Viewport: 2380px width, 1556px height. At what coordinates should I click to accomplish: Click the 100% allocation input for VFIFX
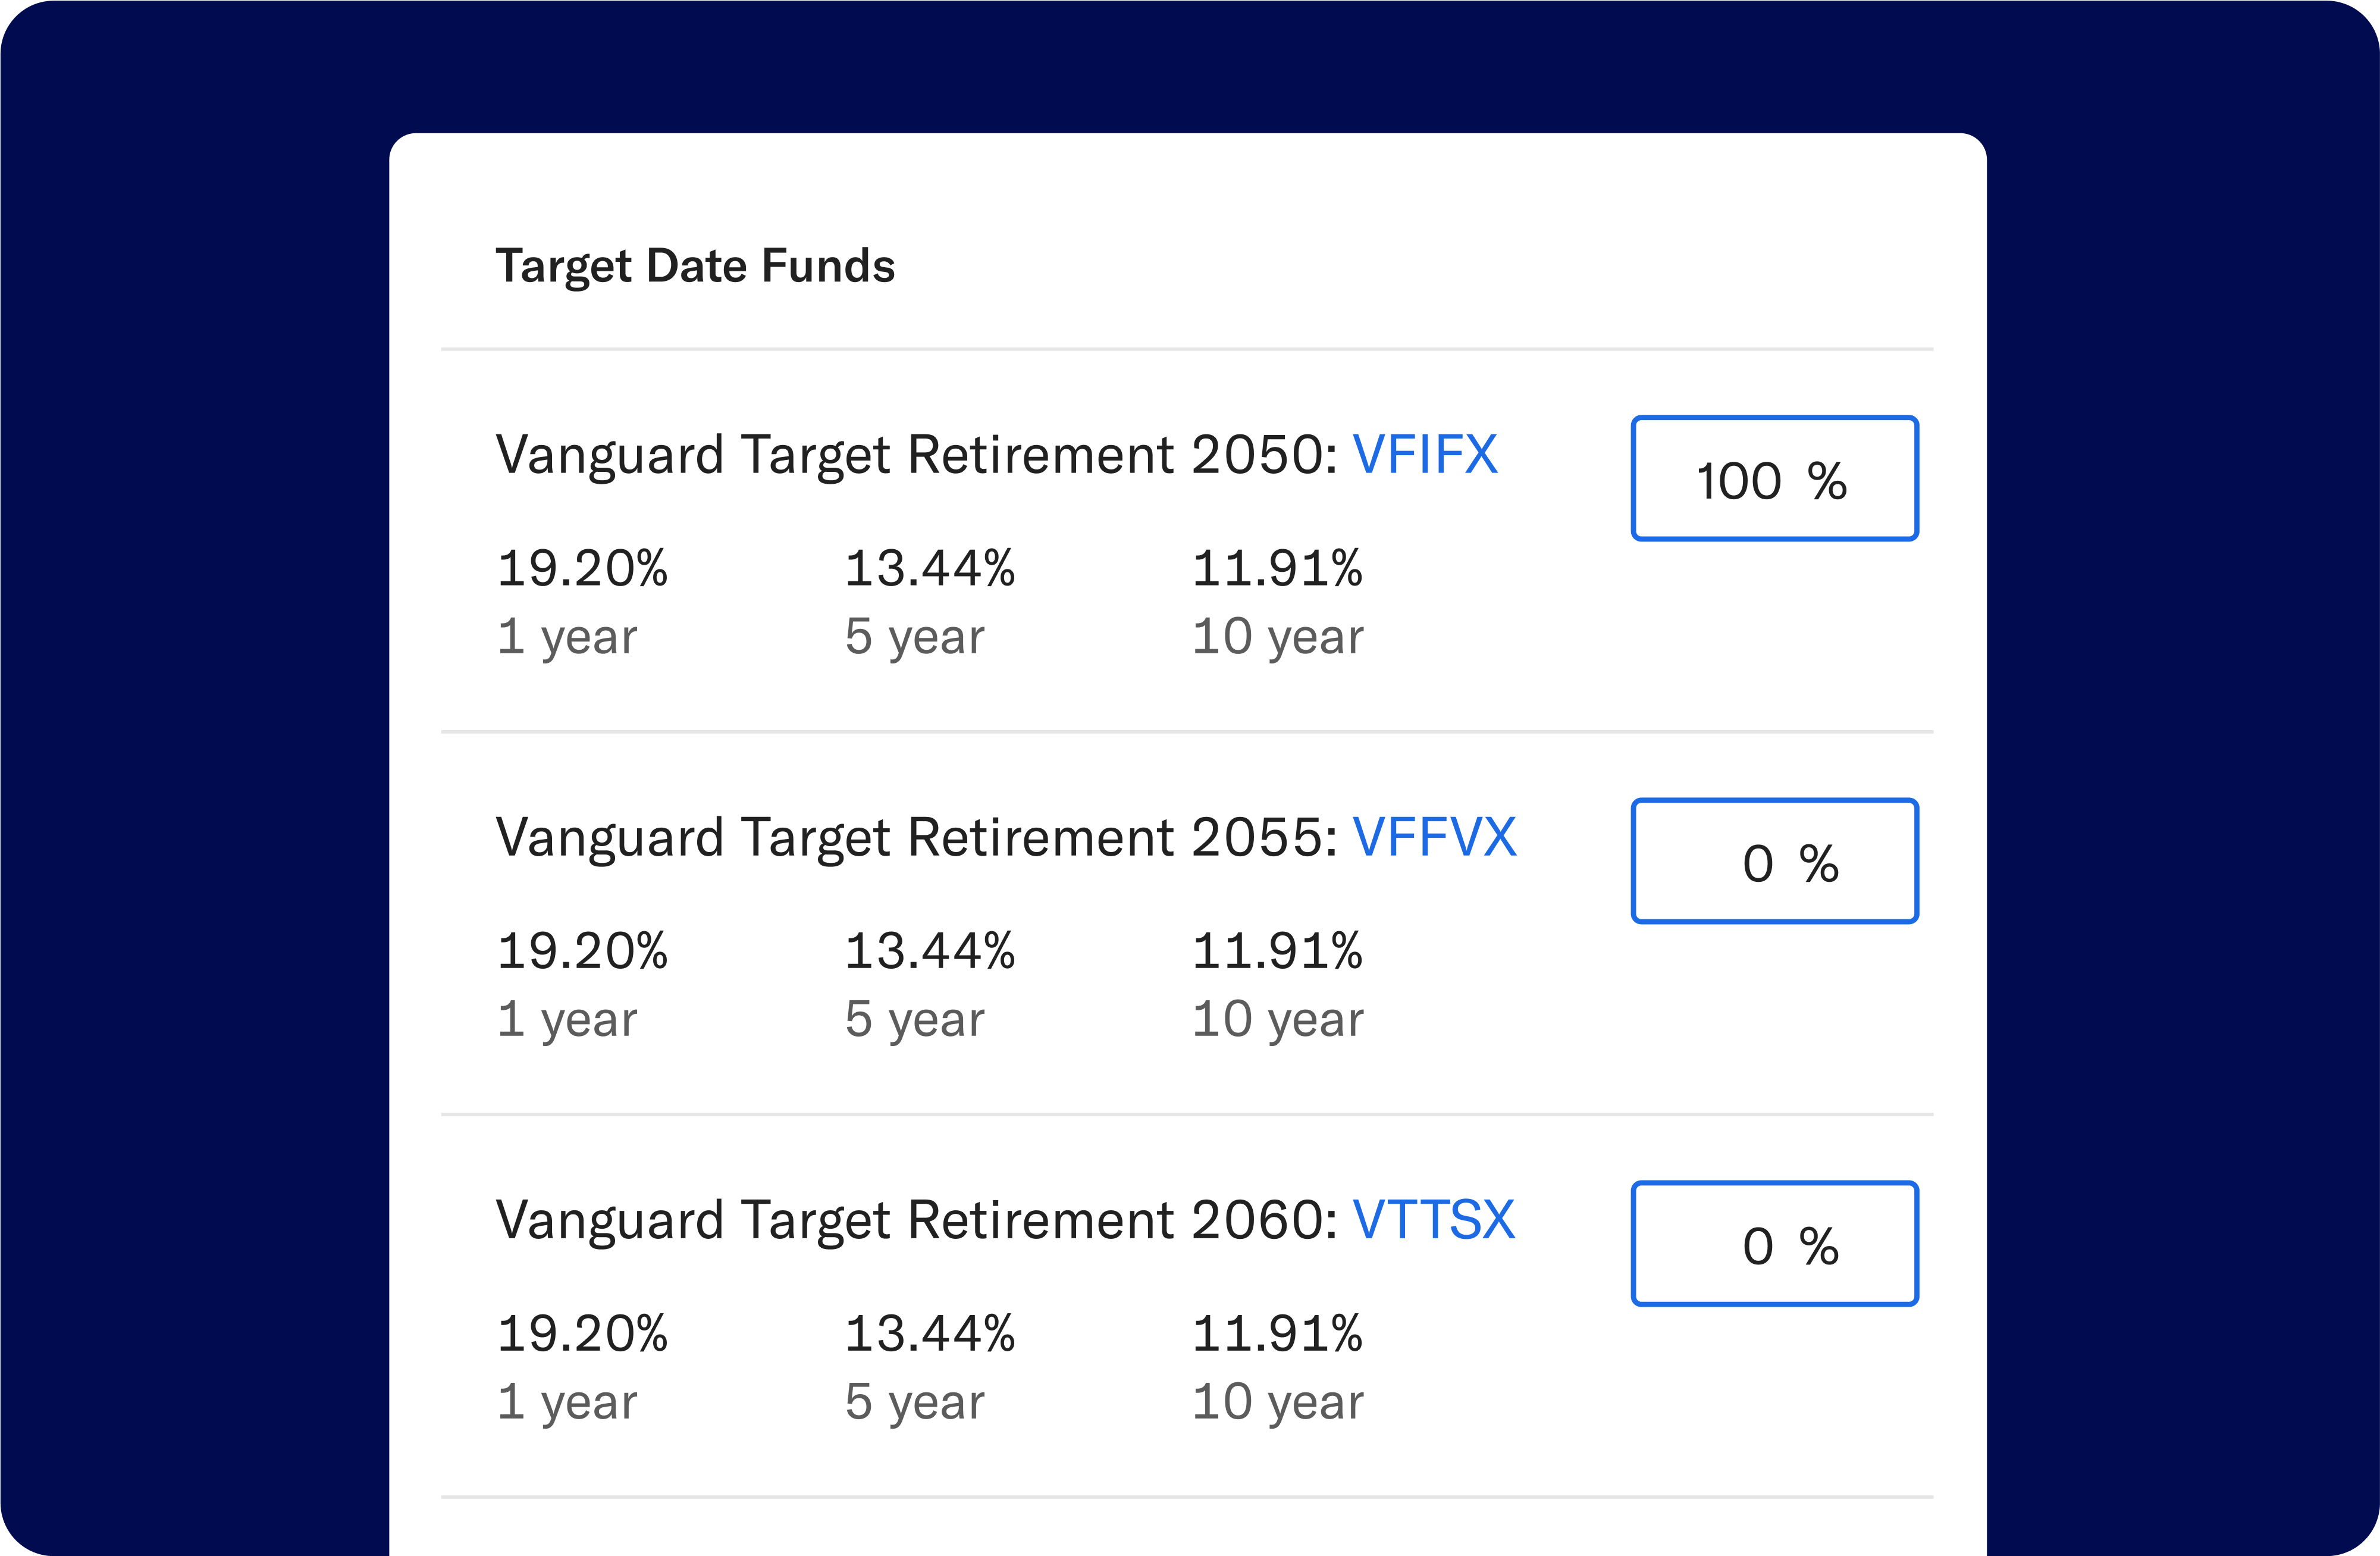pos(1775,478)
